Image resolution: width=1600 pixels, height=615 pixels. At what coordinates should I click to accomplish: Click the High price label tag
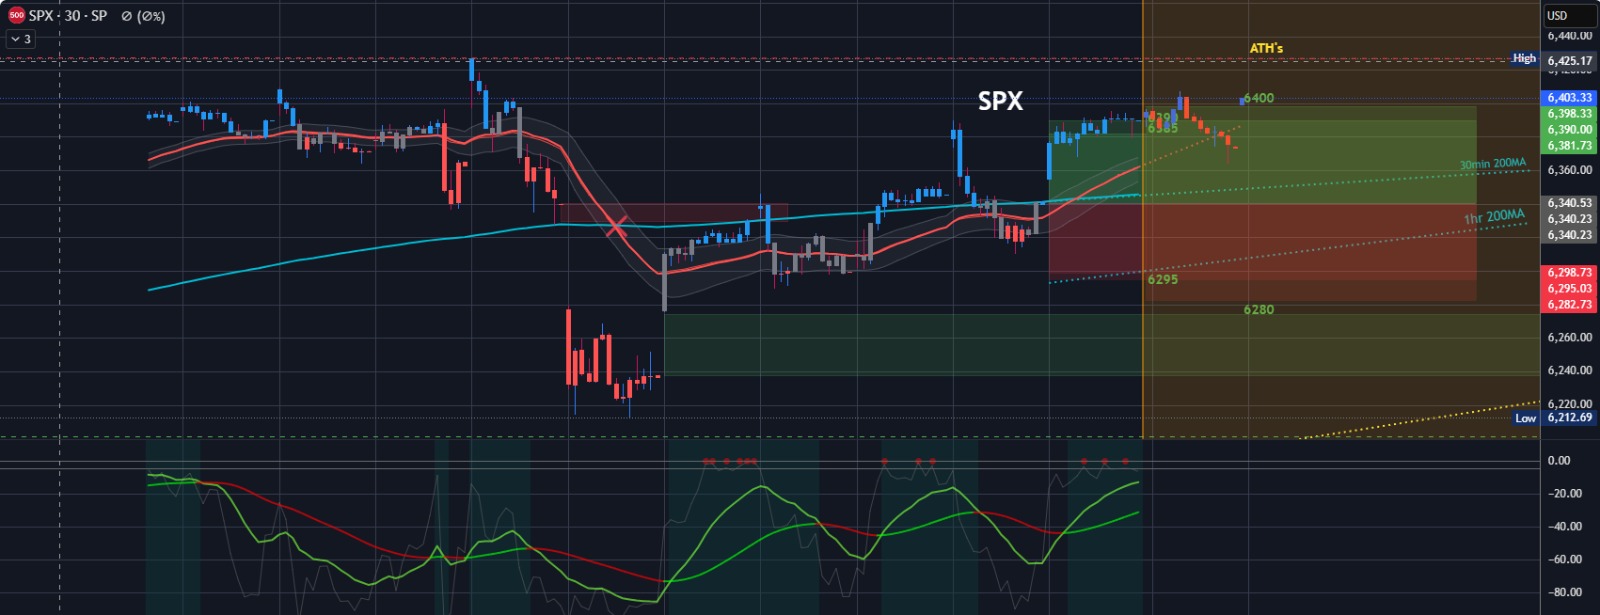(1524, 59)
